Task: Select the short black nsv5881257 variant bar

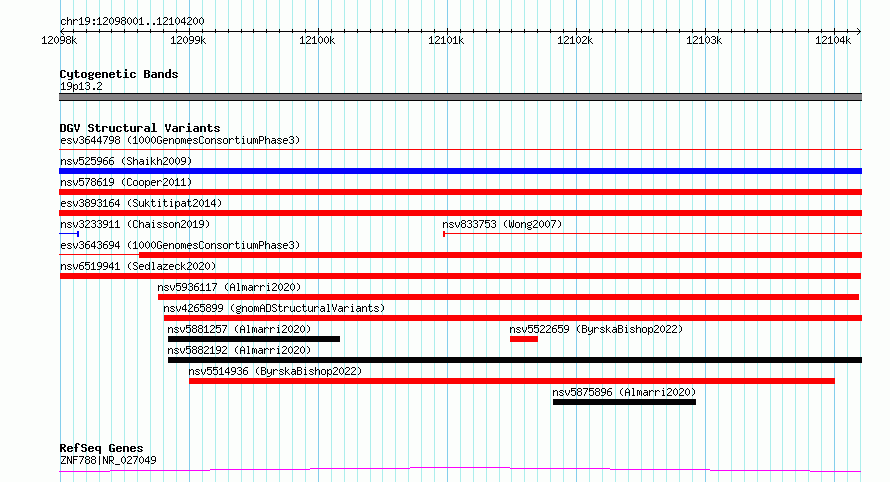Action: tap(254, 339)
